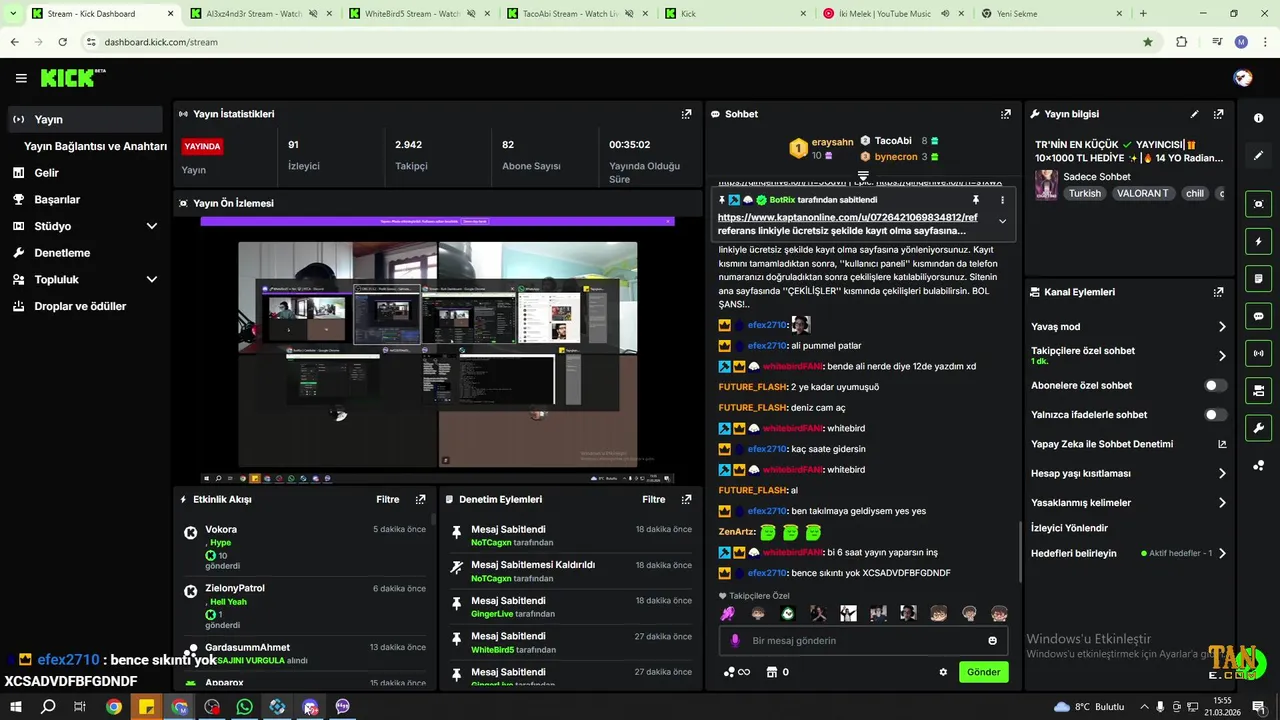The image size is (1280, 720).
Task: Open Filtre in Denetim Eylemleri panel
Action: [x=653, y=499]
